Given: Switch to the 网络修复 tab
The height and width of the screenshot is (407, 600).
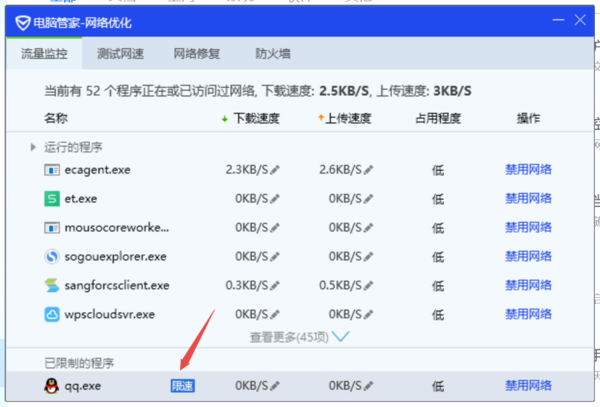Looking at the screenshot, I should pos(197,54).
